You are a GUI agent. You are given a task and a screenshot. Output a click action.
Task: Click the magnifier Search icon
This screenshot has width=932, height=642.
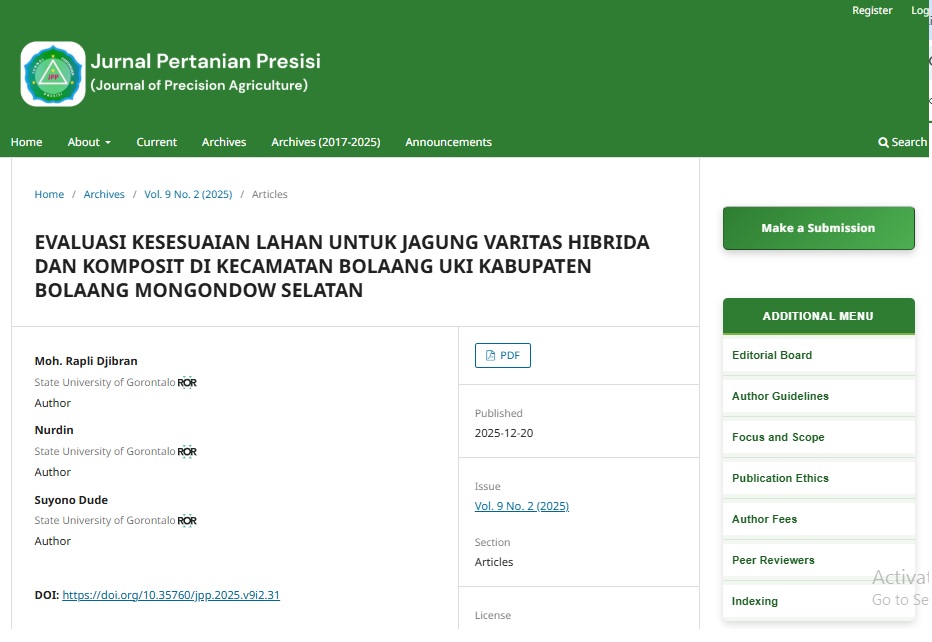884,142
